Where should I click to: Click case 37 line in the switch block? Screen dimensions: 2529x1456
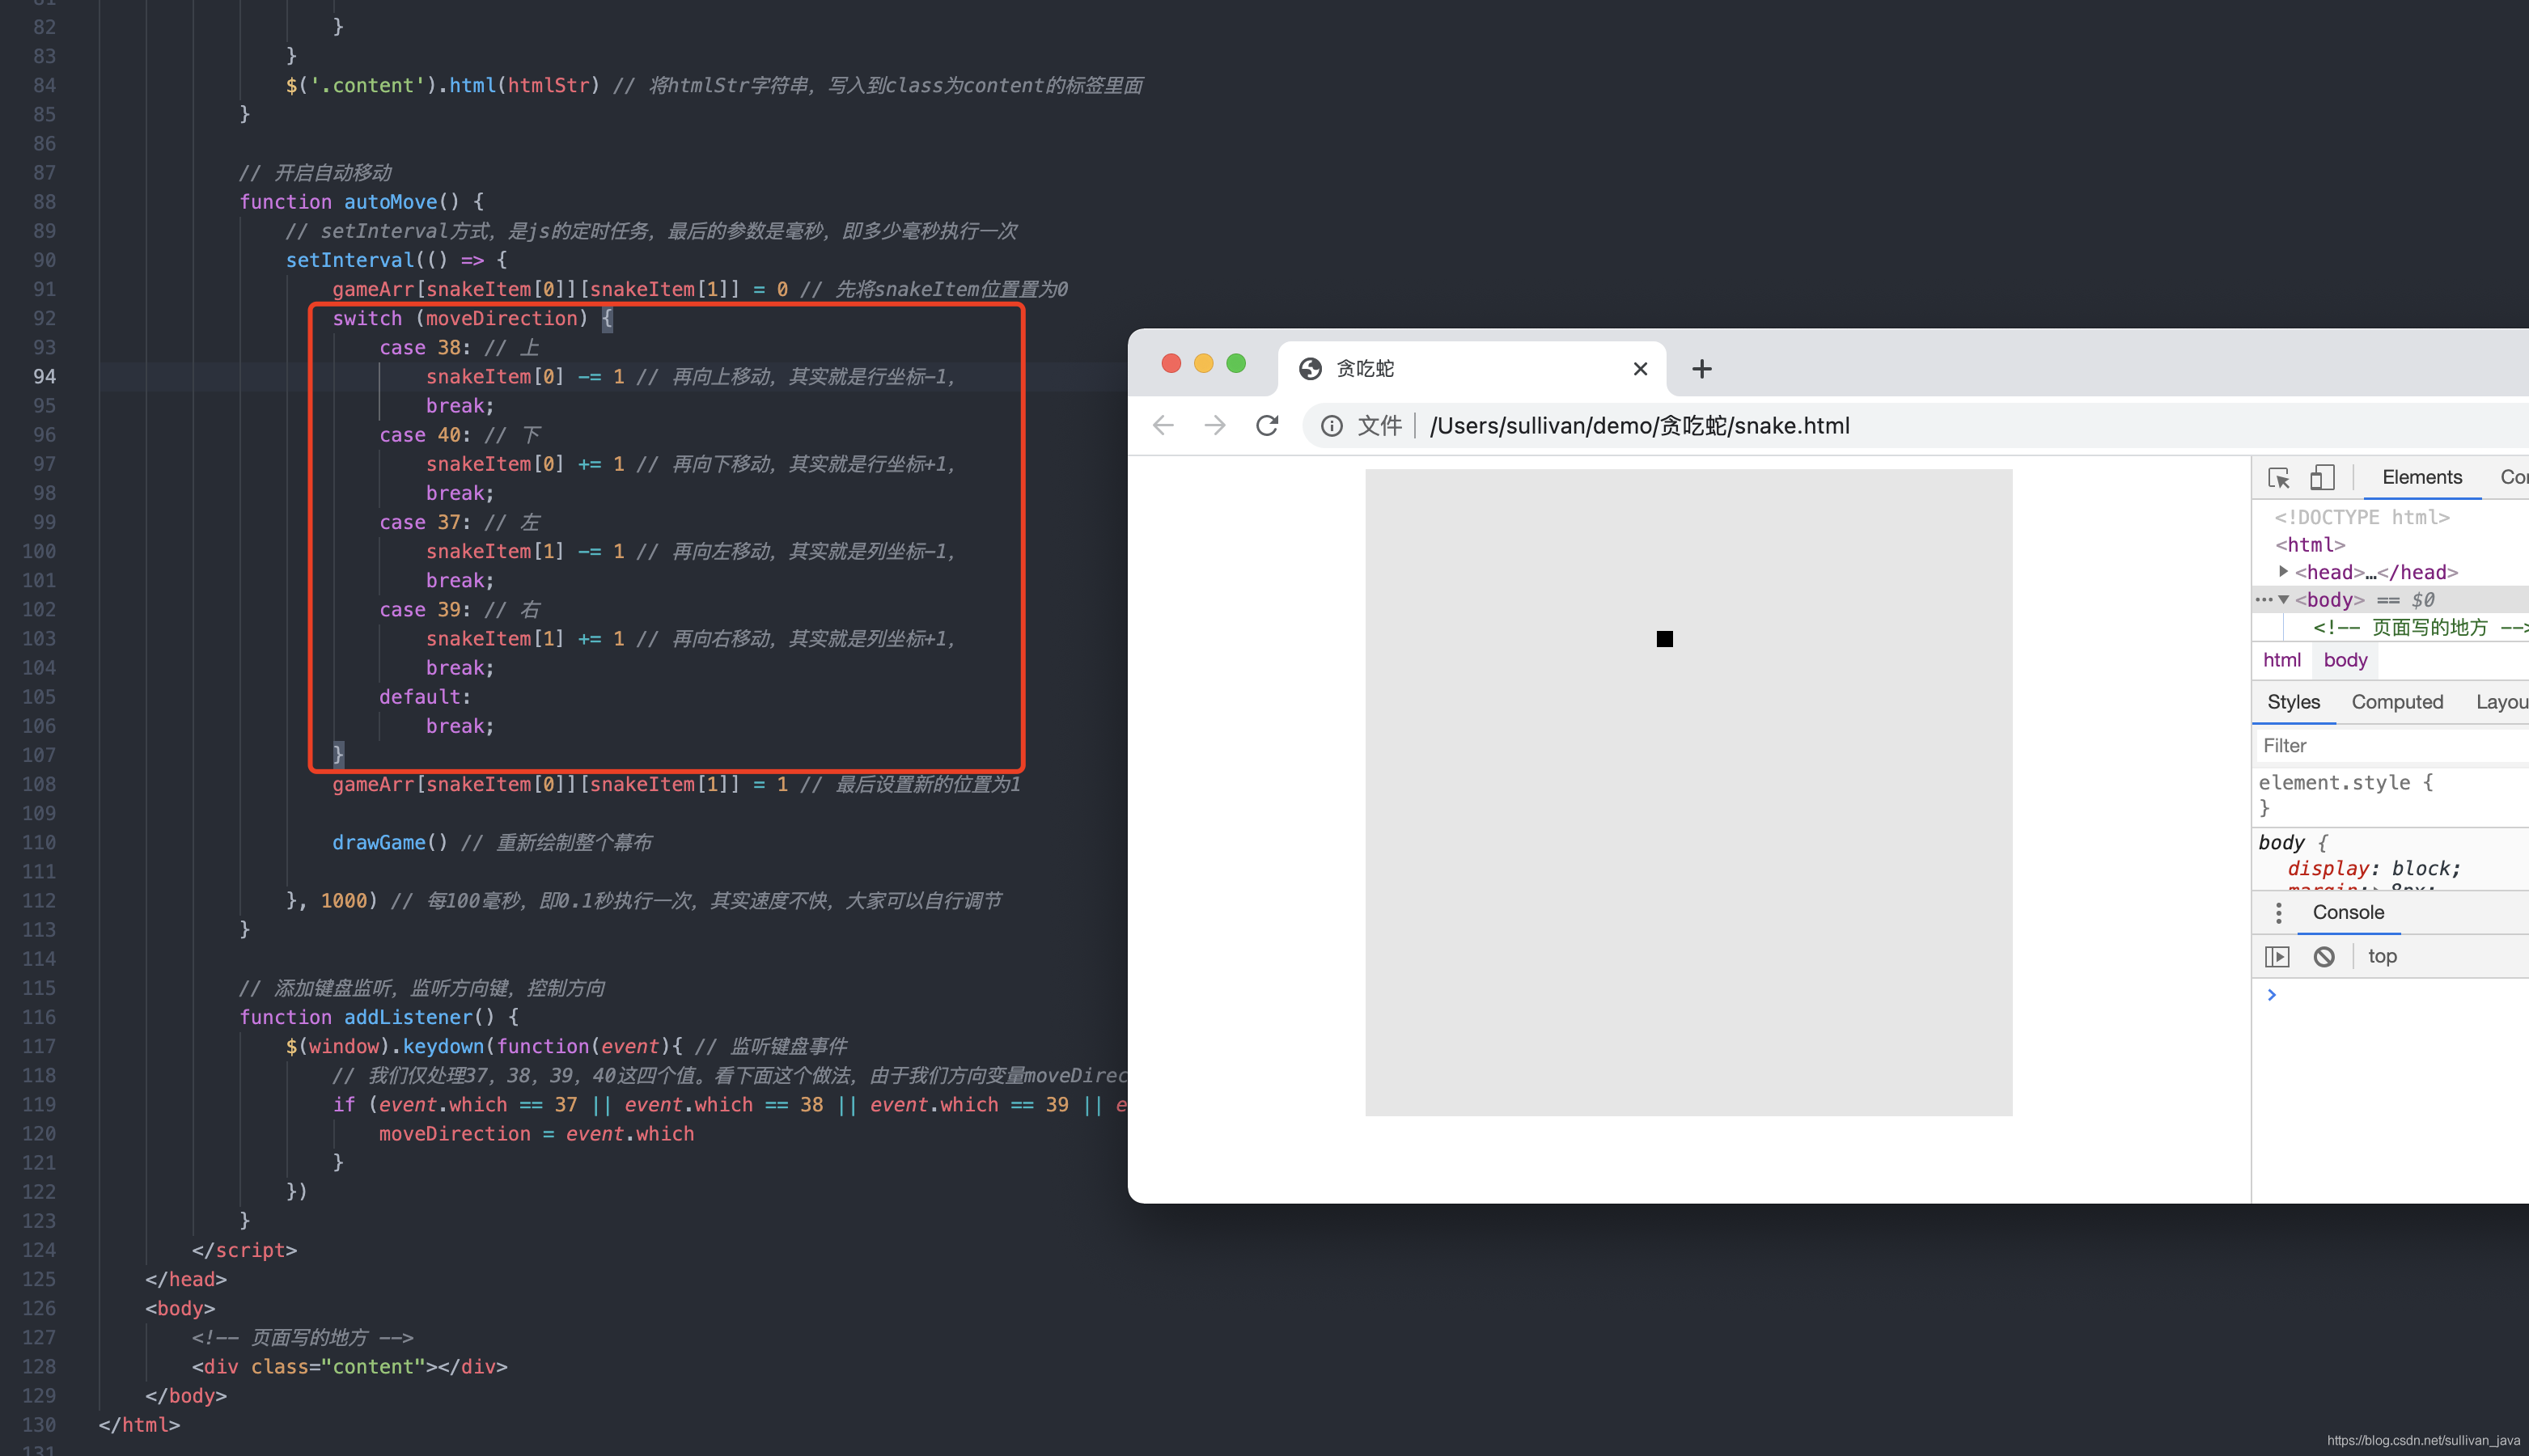[x=459, y=522]
